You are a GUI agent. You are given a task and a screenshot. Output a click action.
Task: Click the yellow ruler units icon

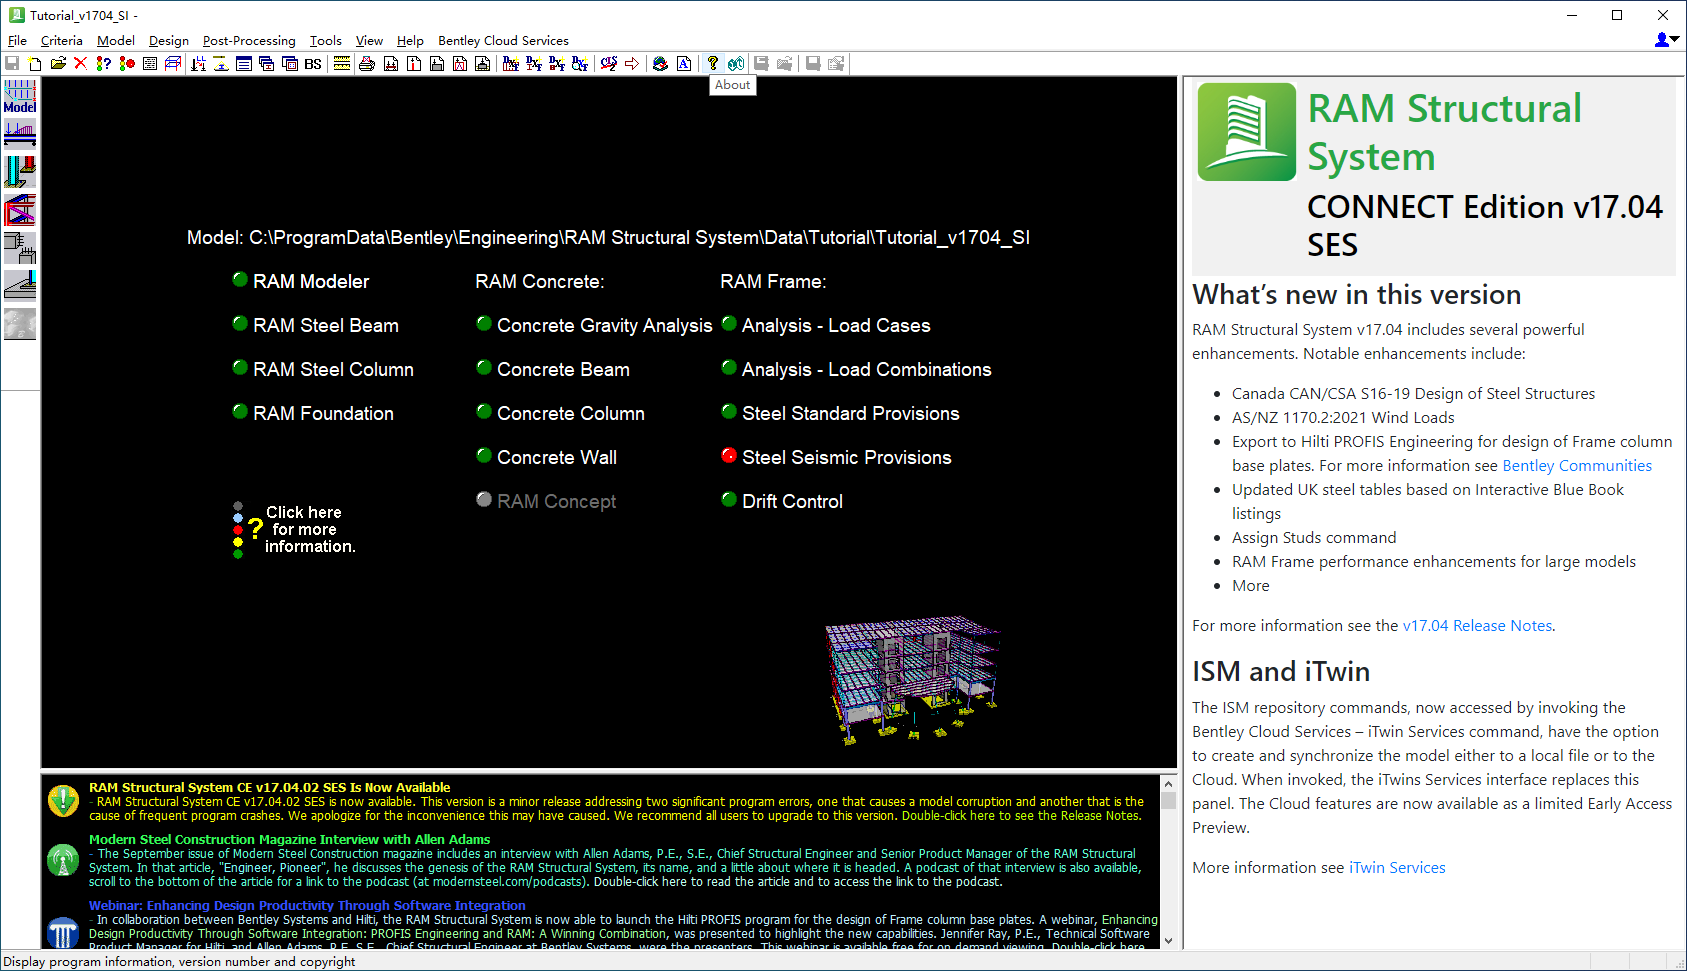pyautogui.click(x=342, y=63)
